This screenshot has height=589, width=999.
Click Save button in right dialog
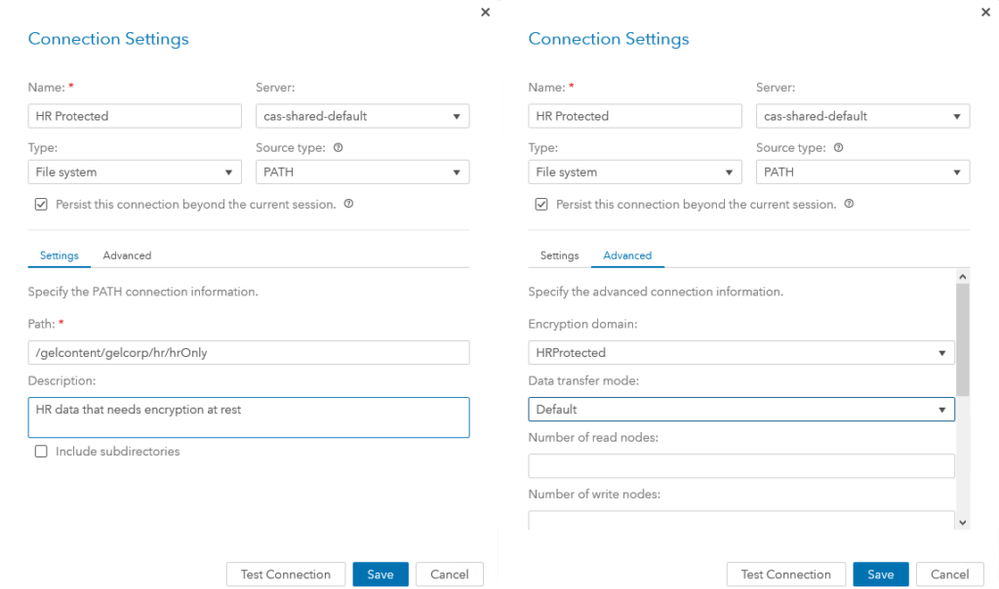point(880,574)
